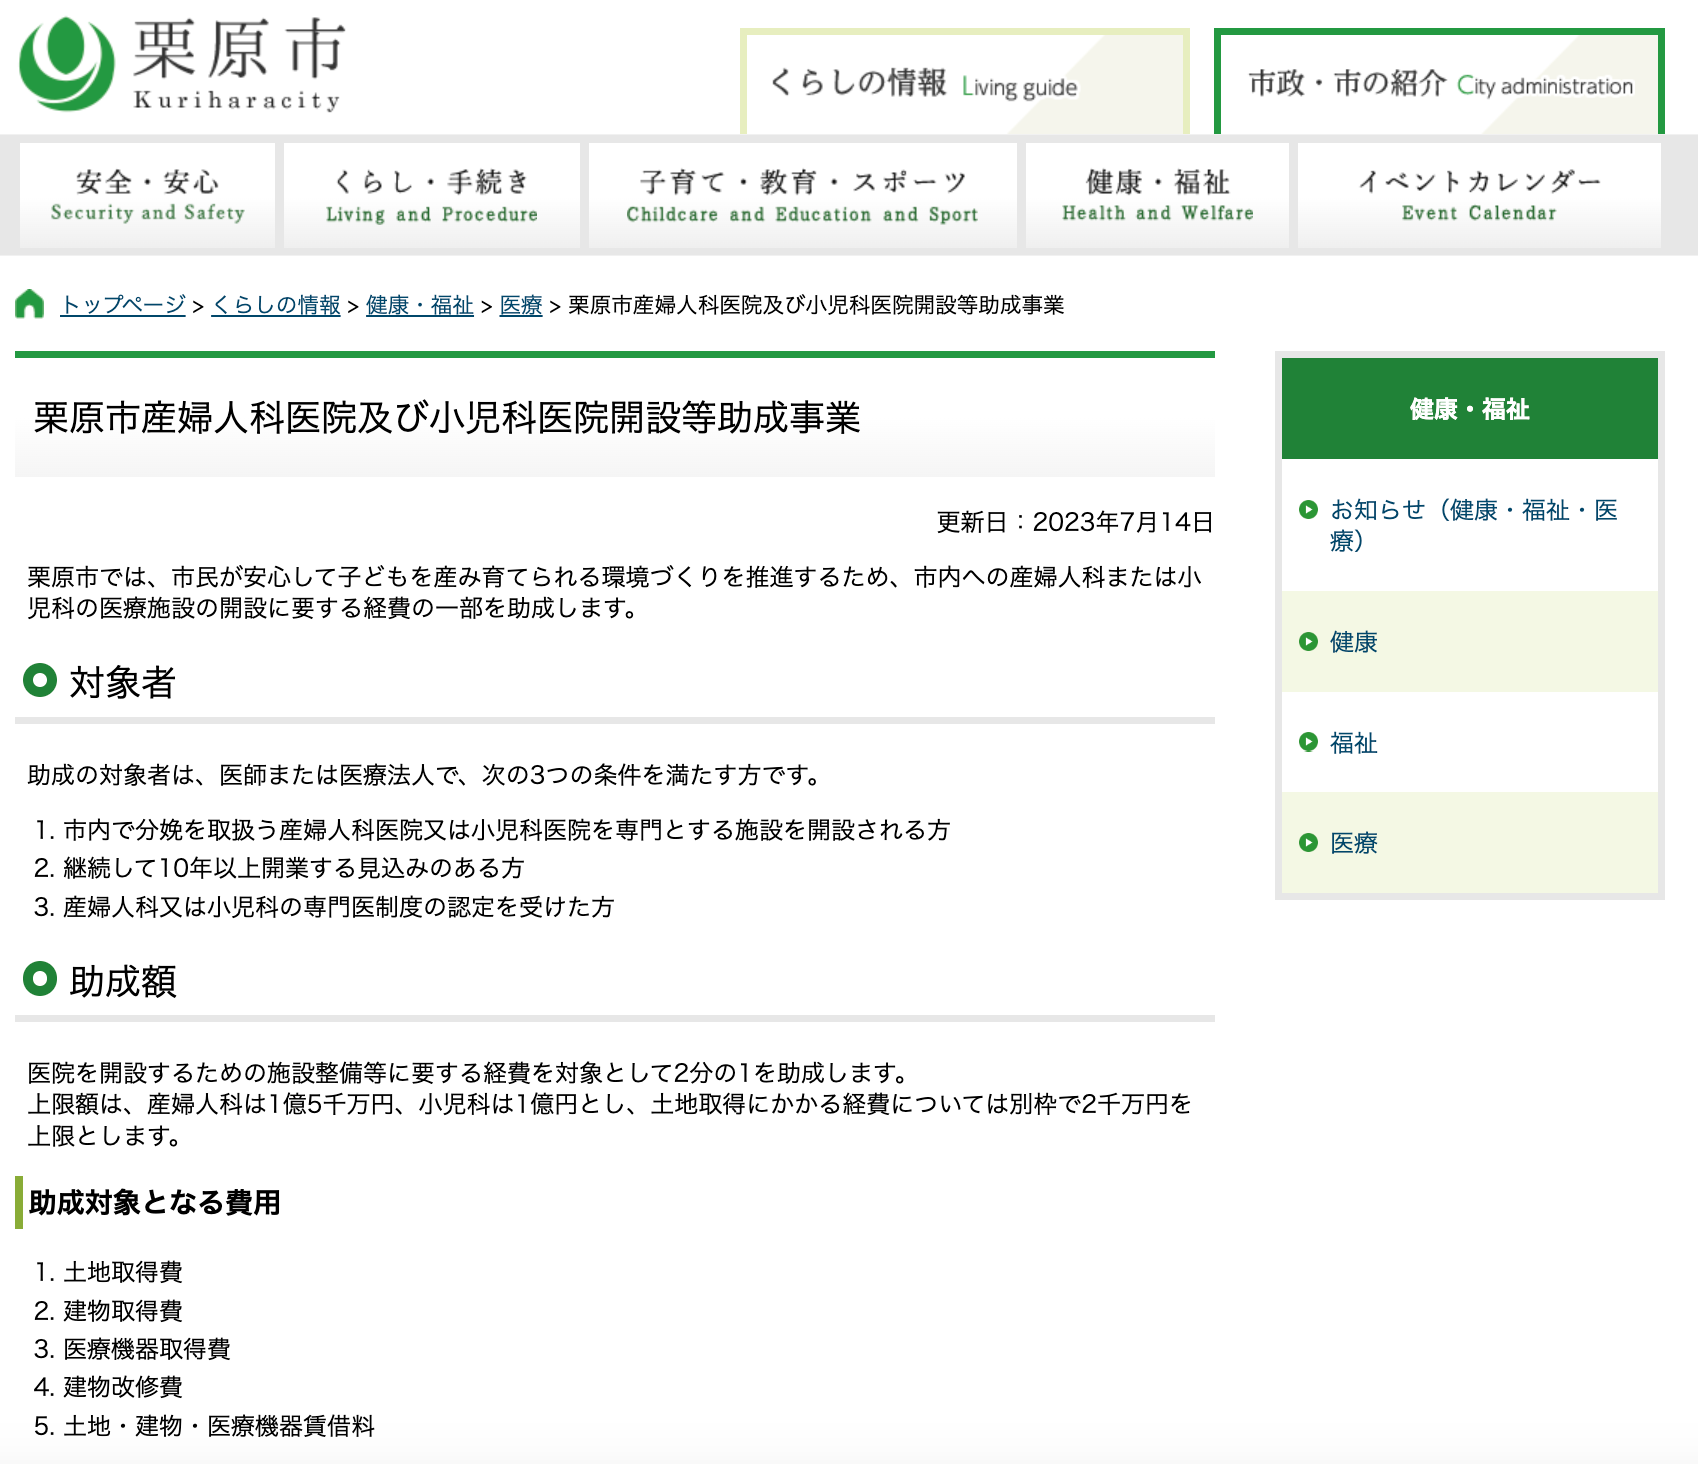The width and height of the screenshot is (1698, 1464).
Task: Click page title 栗原市産婦人科医院及び小児科医院開設等助成事業
Action: click(x=447, y=418)
